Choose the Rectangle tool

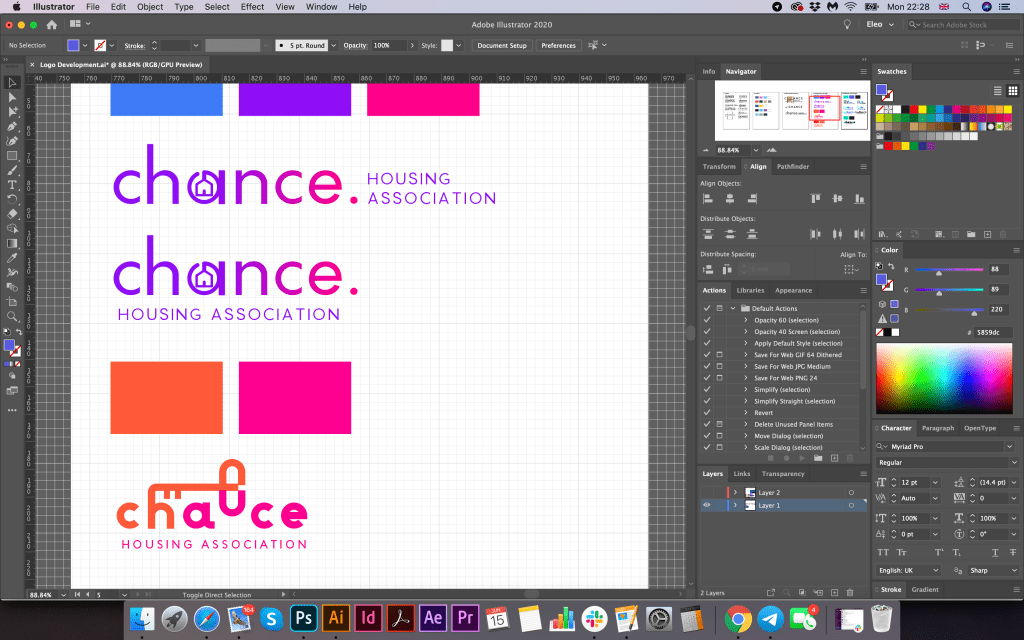12,156
